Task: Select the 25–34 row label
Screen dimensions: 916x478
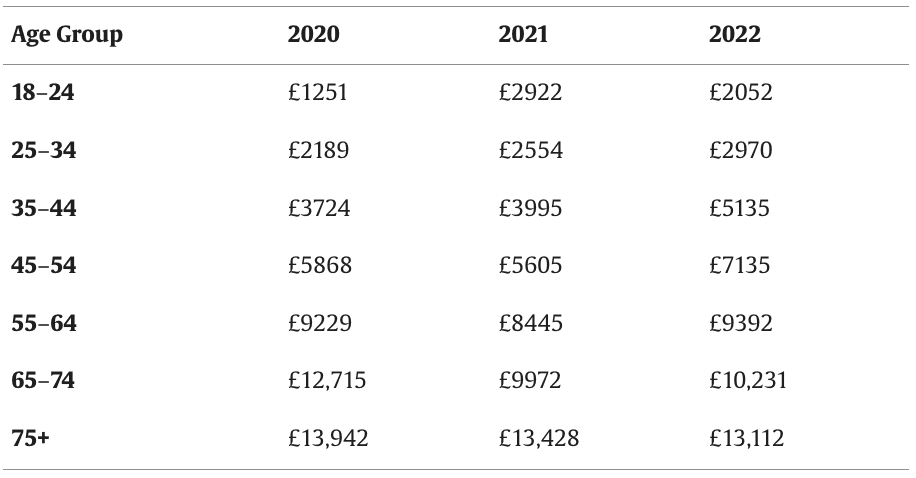Action: 44,151
